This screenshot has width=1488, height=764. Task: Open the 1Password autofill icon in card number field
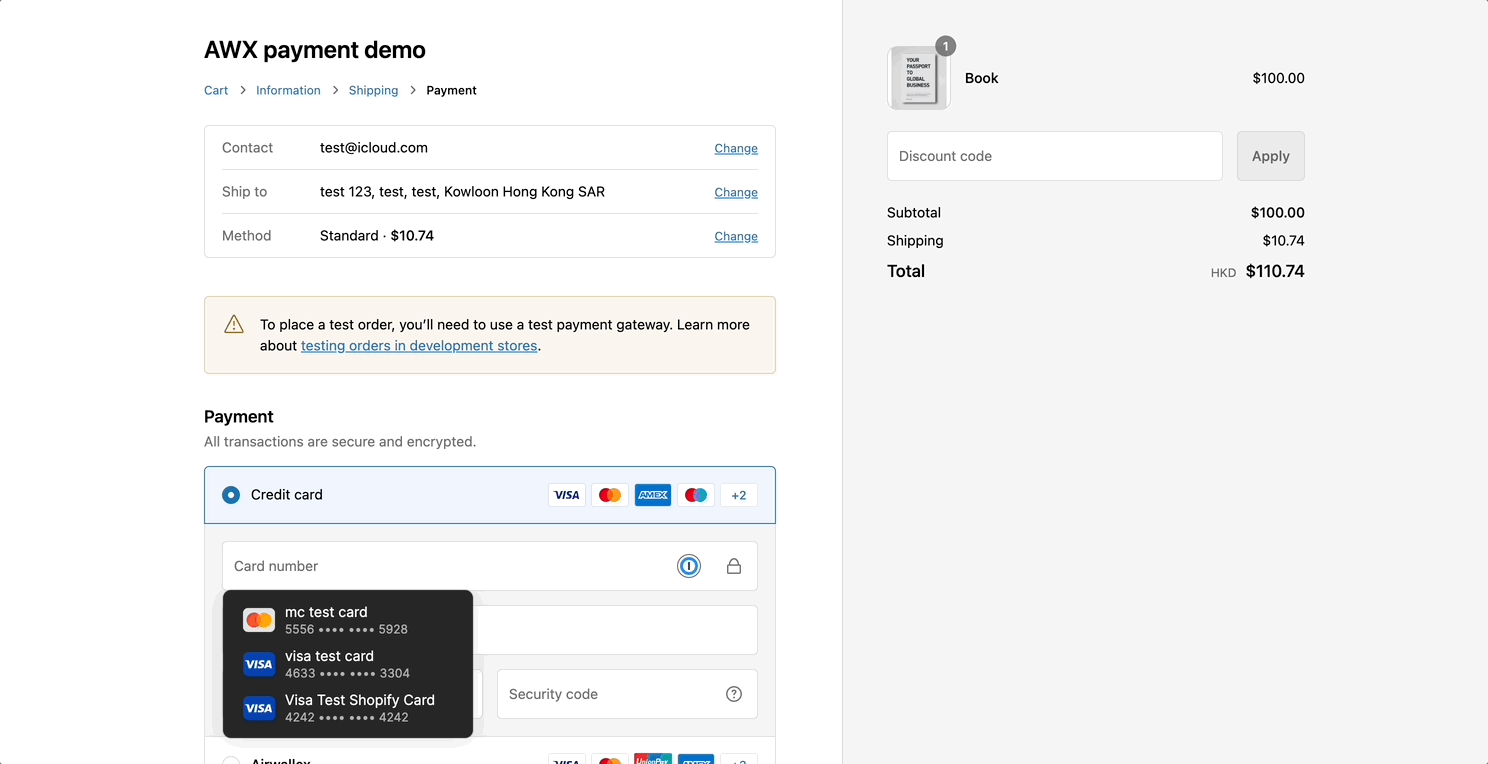point(688,565)
